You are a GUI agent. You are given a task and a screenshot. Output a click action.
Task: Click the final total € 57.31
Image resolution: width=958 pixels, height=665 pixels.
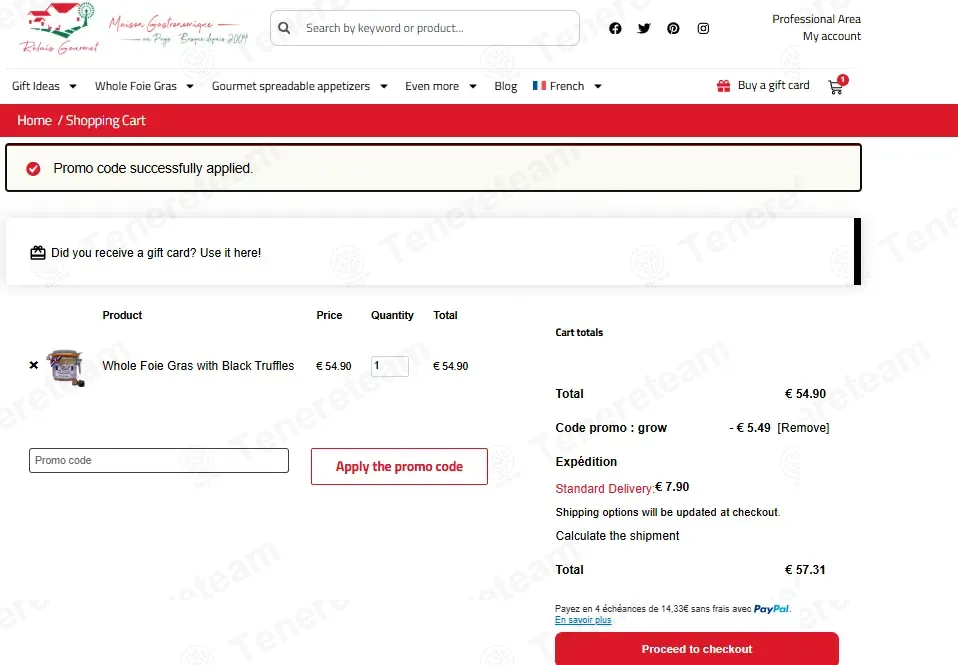click(805, 570)
